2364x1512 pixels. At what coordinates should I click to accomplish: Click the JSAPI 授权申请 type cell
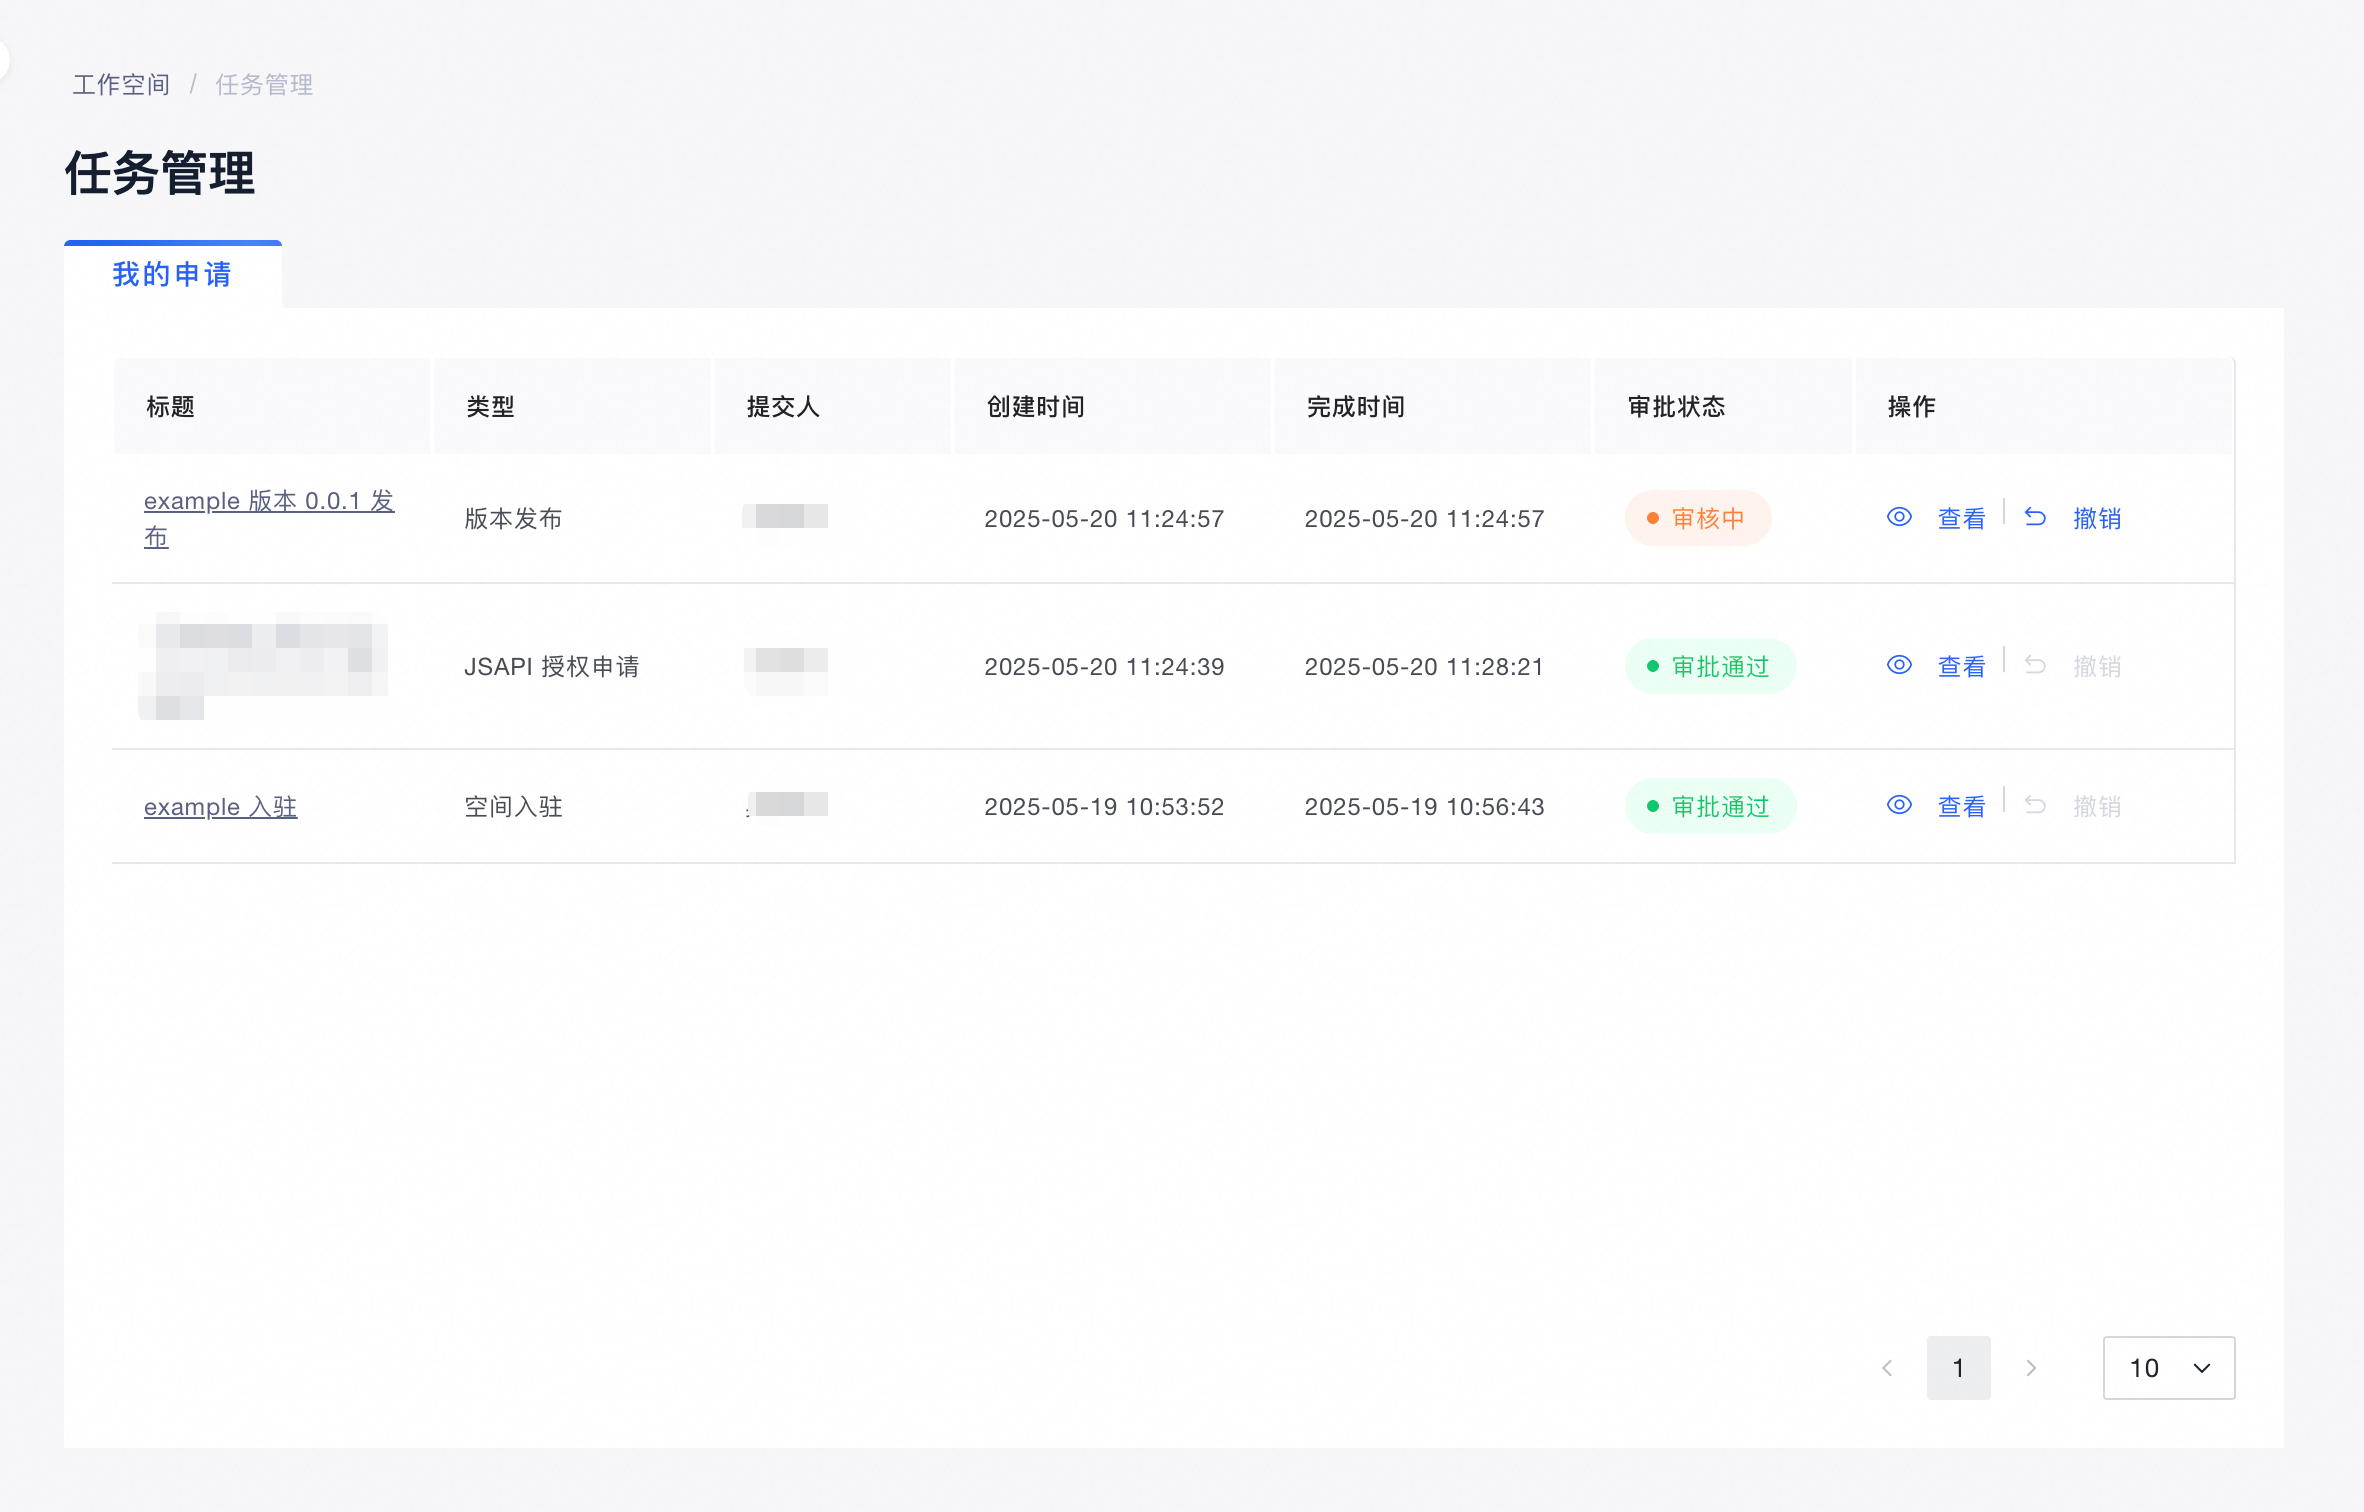[x=552, y=666]
